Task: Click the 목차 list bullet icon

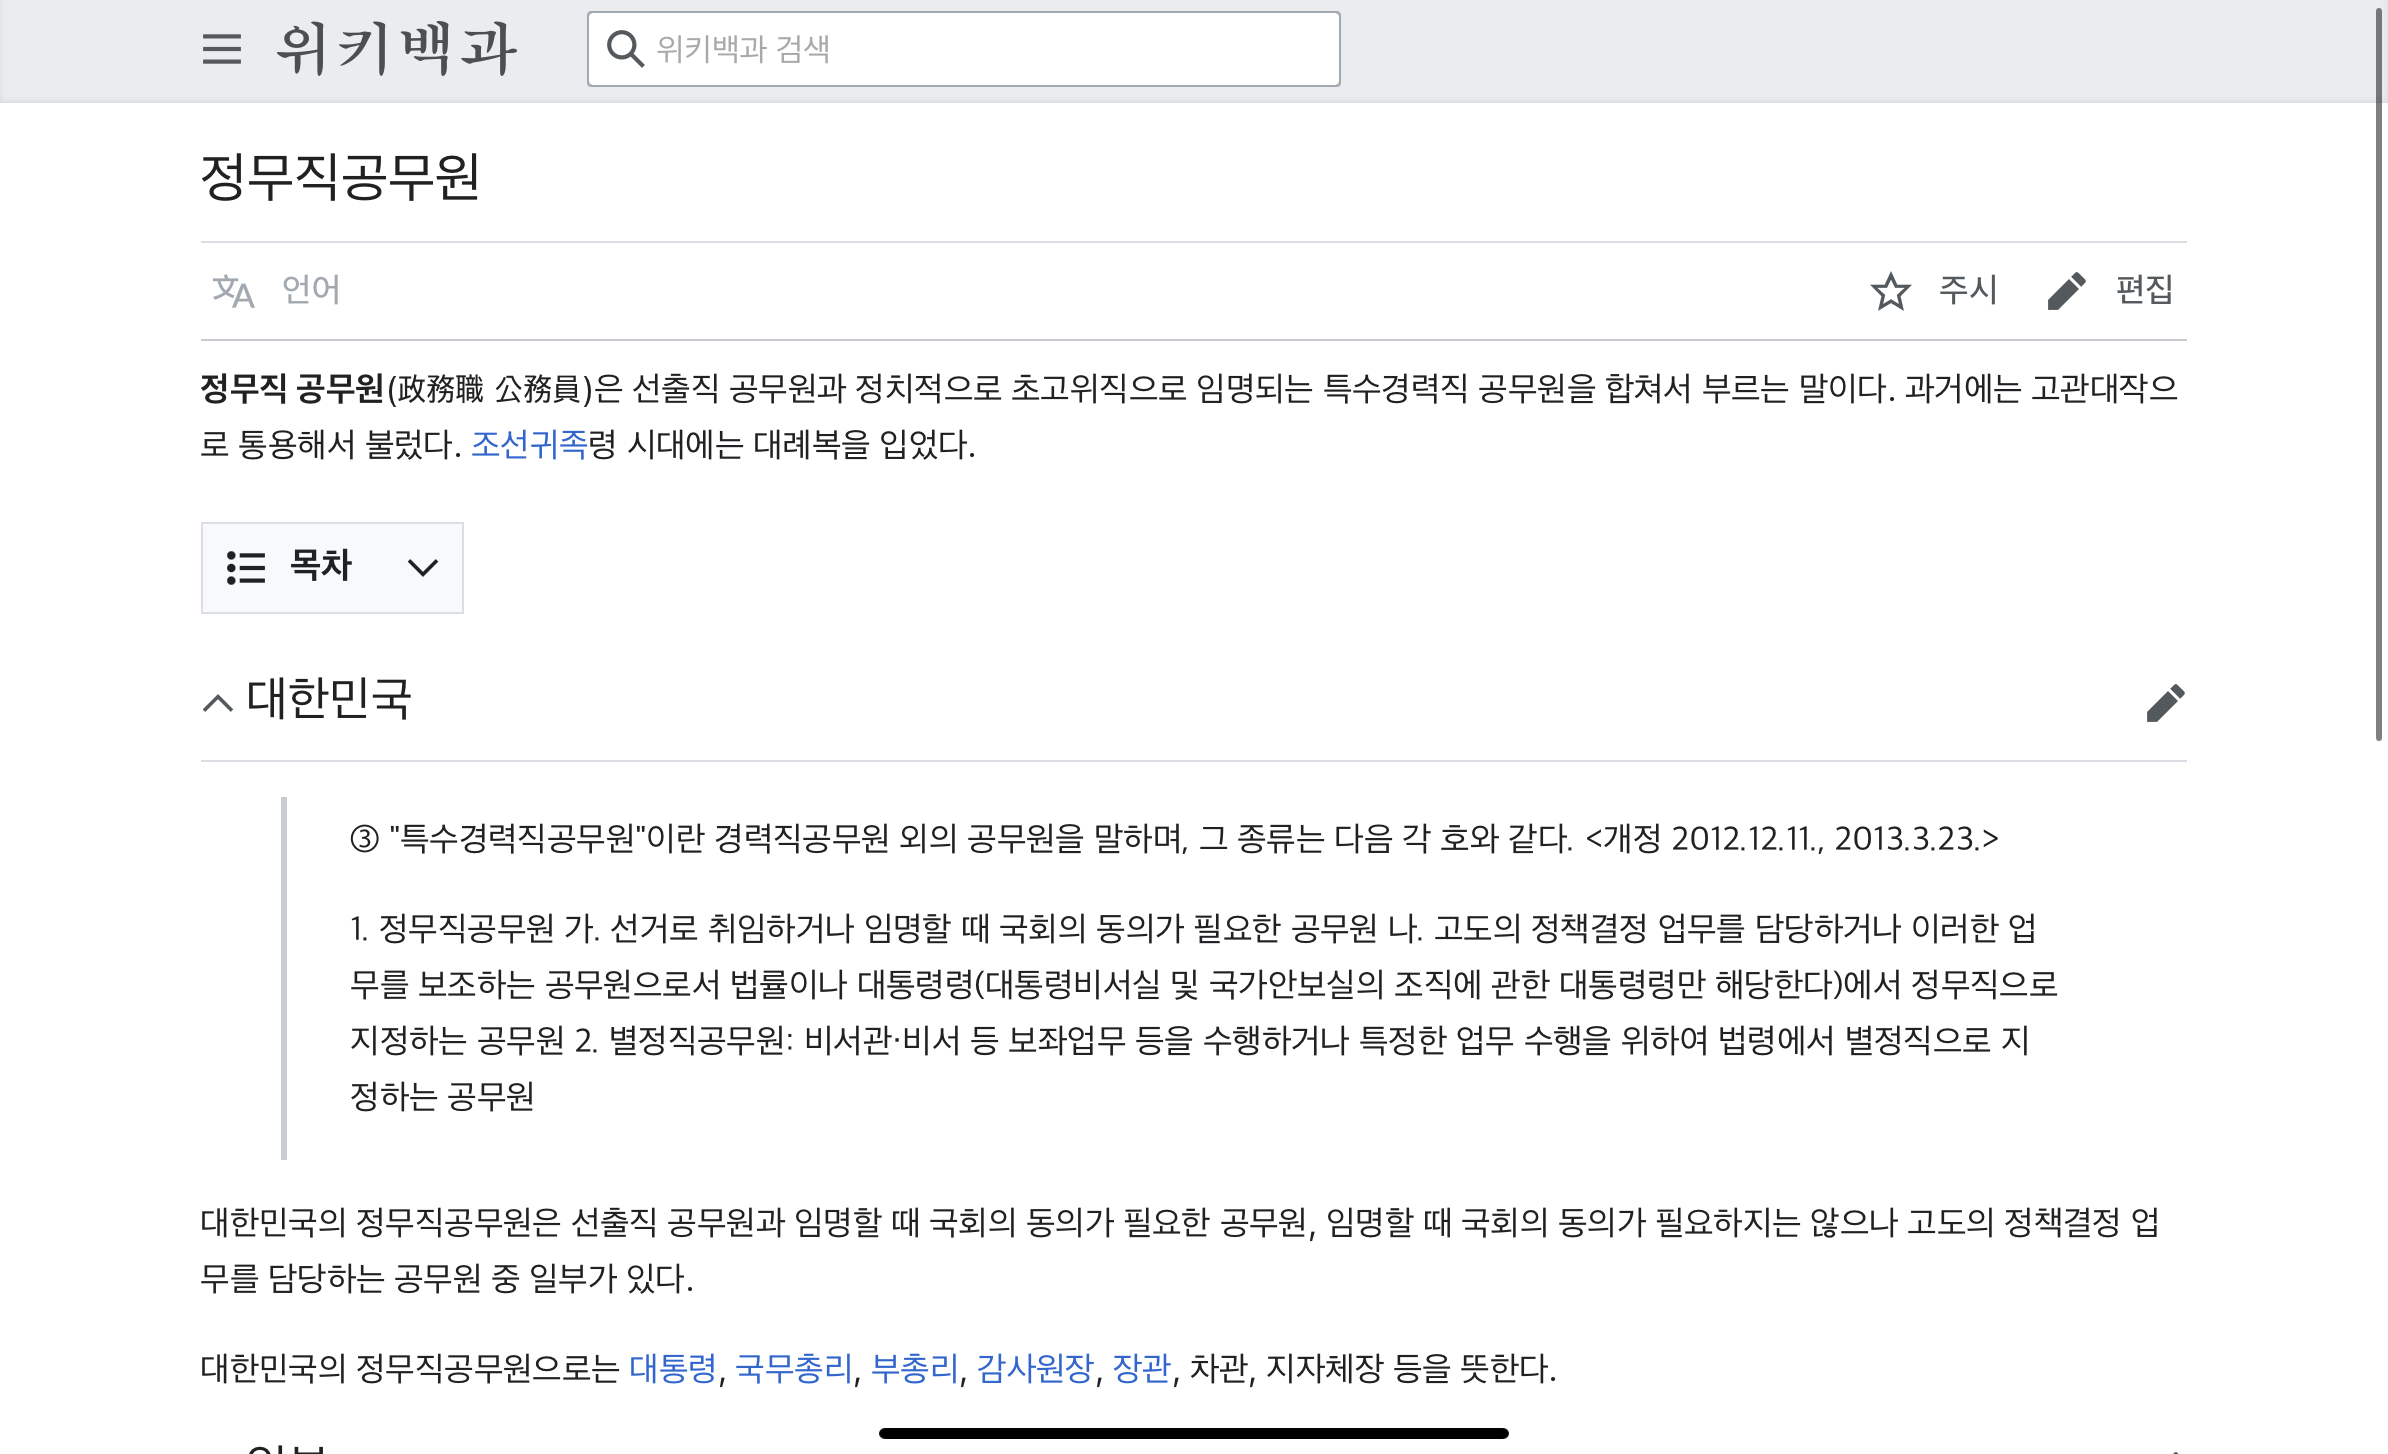Action: click(246, 567)
